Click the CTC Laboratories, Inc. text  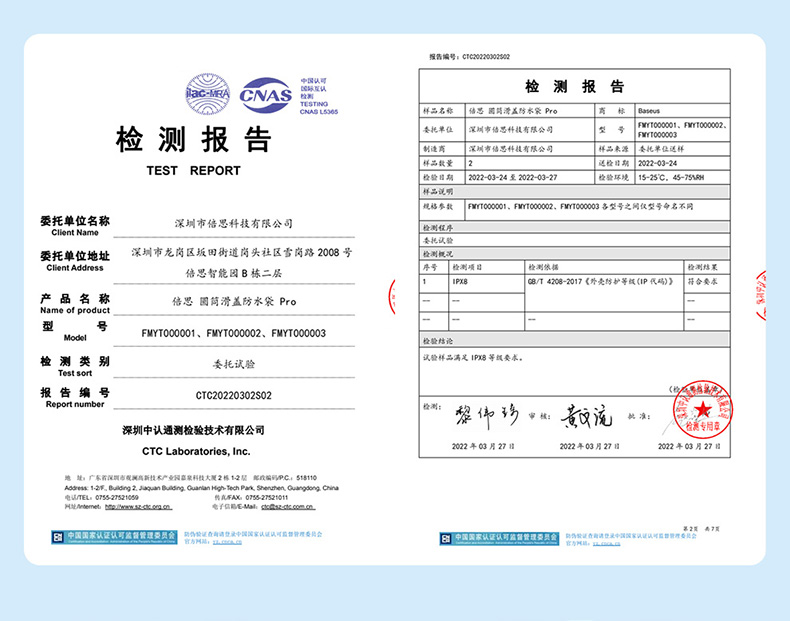196,451
